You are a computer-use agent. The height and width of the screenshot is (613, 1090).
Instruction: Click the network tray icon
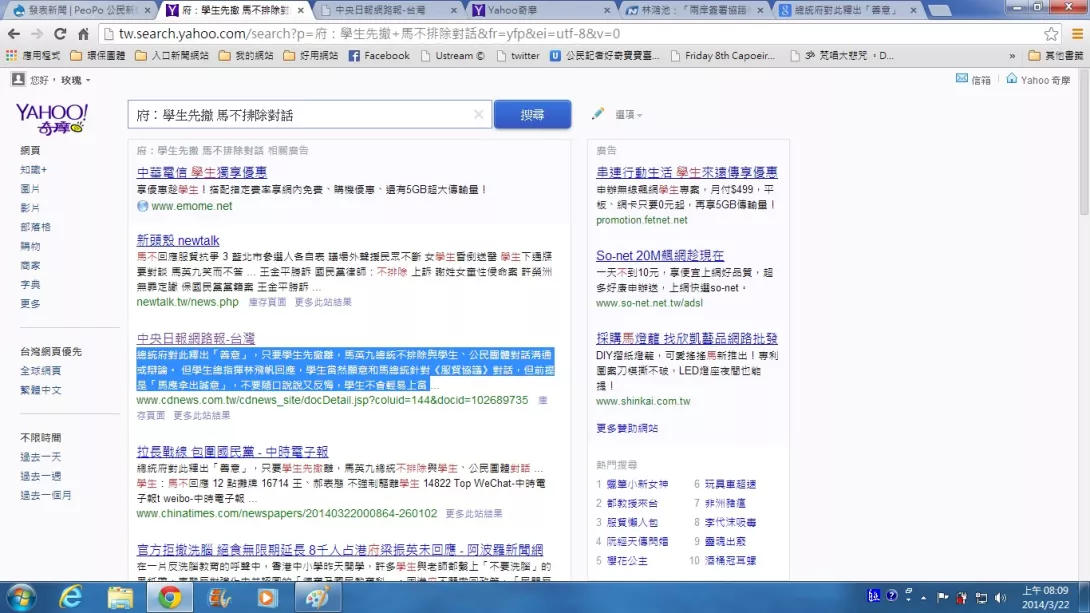[982, 598]
